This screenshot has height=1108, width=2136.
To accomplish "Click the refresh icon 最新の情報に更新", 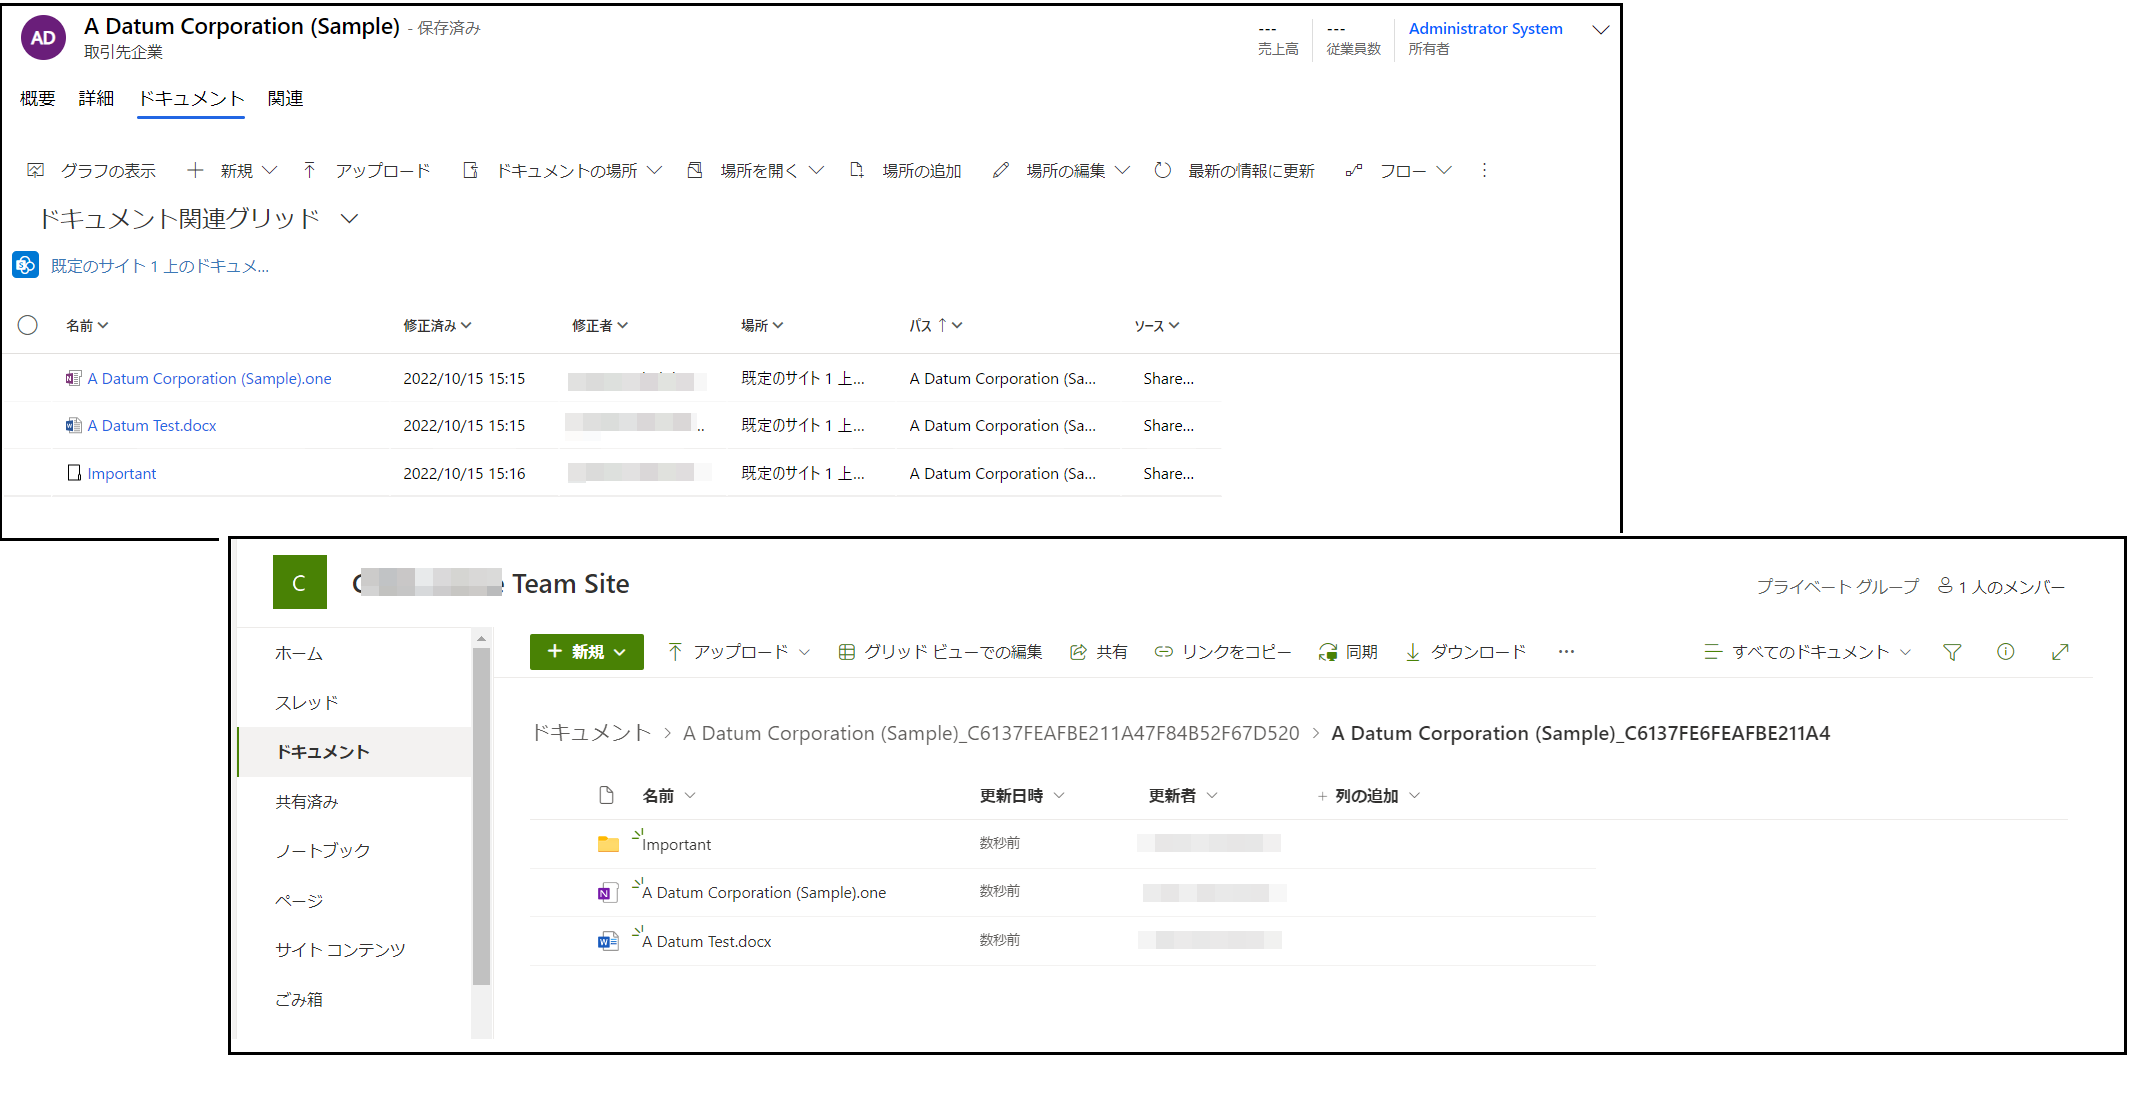I will pyautogui.click(x=1162, y=170).
